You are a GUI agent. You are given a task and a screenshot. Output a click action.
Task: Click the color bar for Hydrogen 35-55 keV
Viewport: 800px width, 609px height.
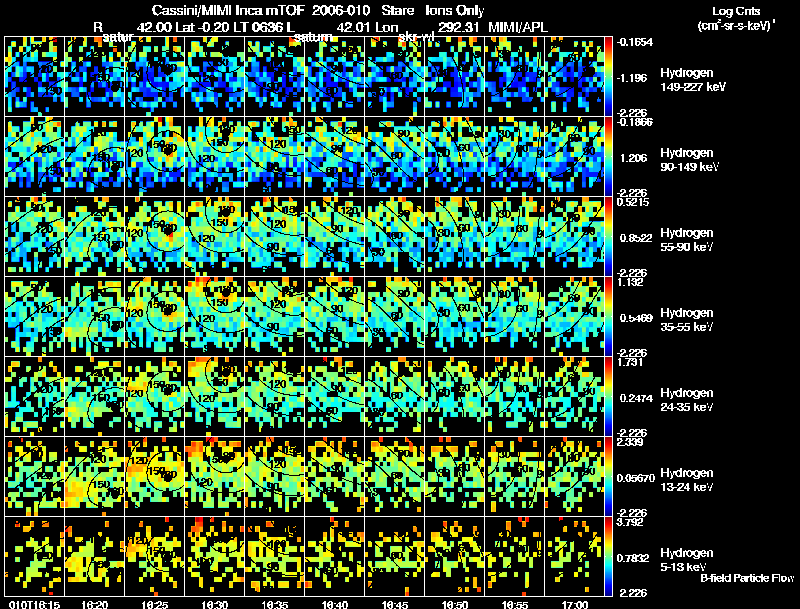608,317
